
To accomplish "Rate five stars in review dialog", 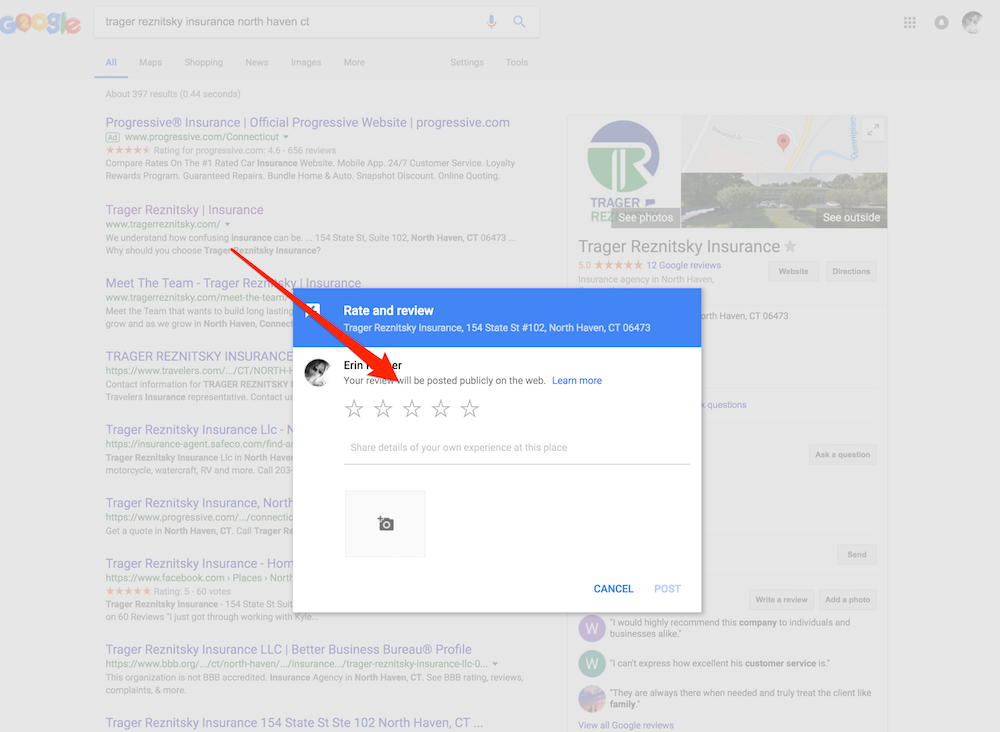I will point(470,409).
